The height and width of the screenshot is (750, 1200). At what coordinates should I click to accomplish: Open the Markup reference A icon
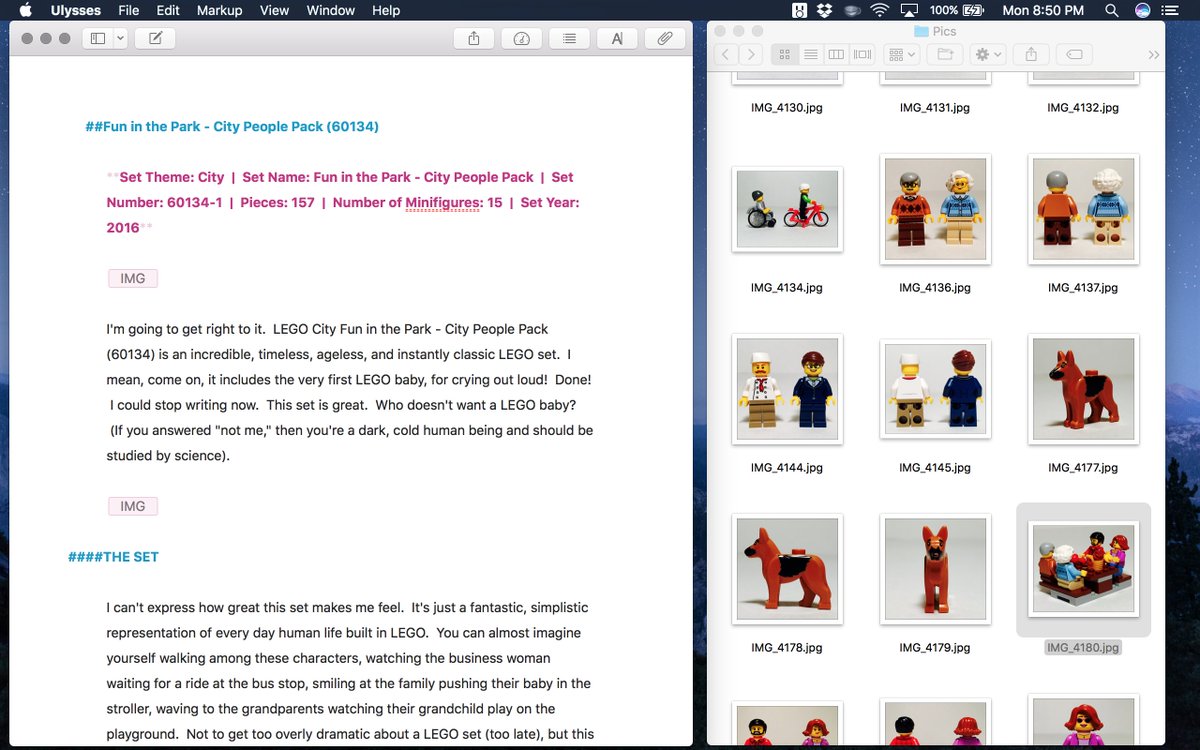tap(617, 38)
